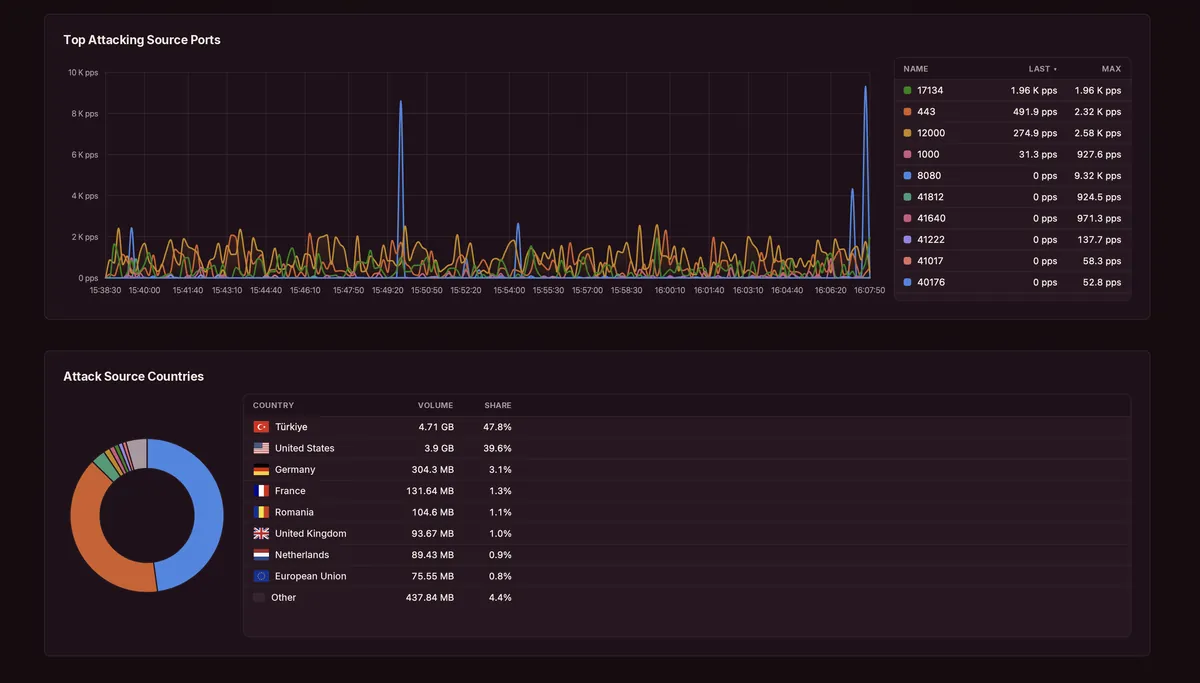The width and height of the screenshot is (1200, 683).
Task: Click the purple swatch for port 41222
Action: click(907, 240)
